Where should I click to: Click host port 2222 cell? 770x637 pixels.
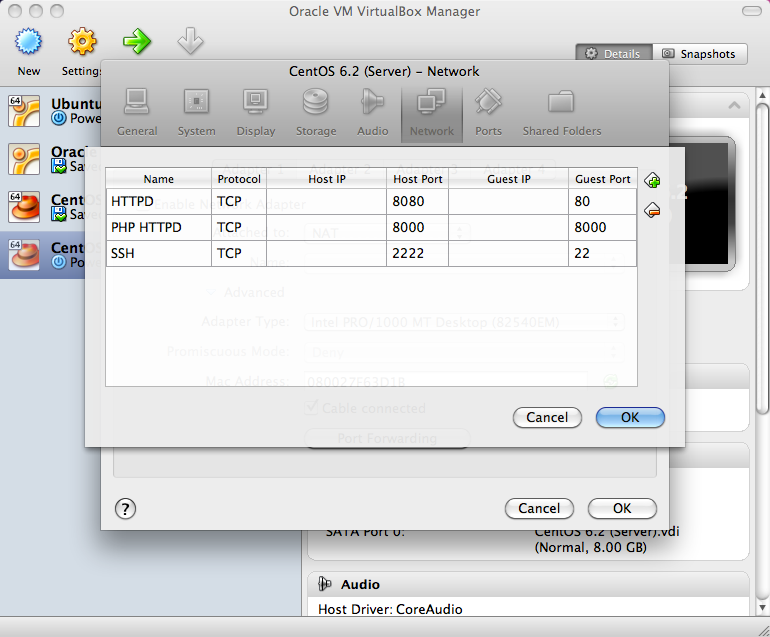(x=417, y=253)
